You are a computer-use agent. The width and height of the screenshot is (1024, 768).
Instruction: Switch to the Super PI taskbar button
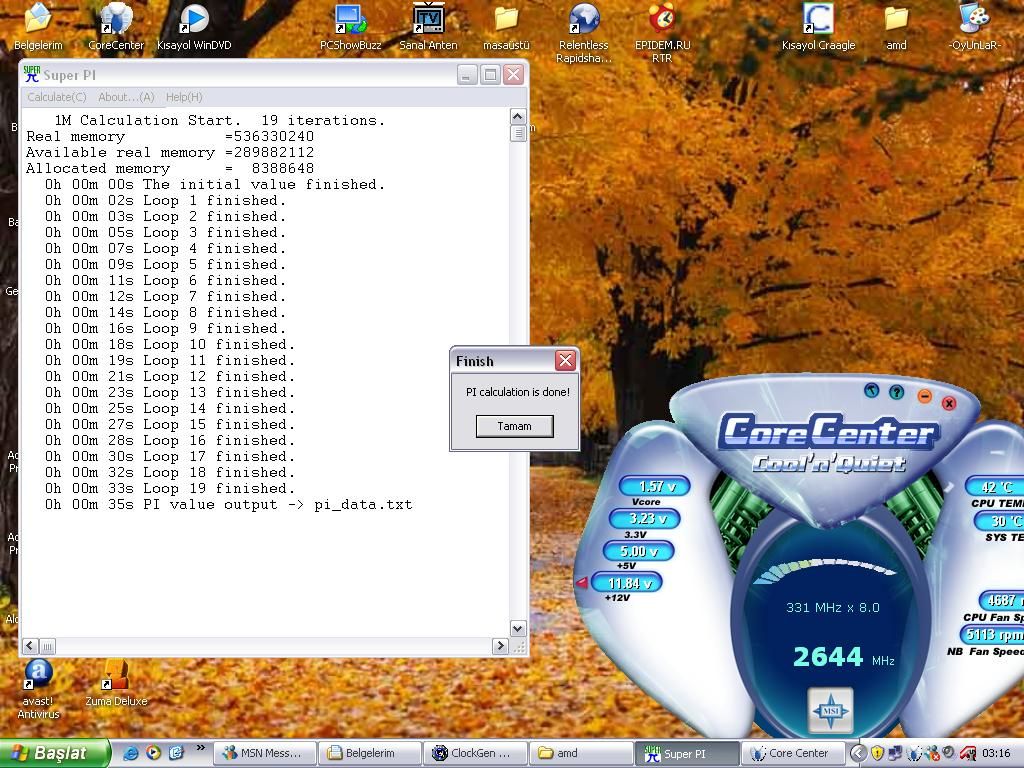[687, 753]
